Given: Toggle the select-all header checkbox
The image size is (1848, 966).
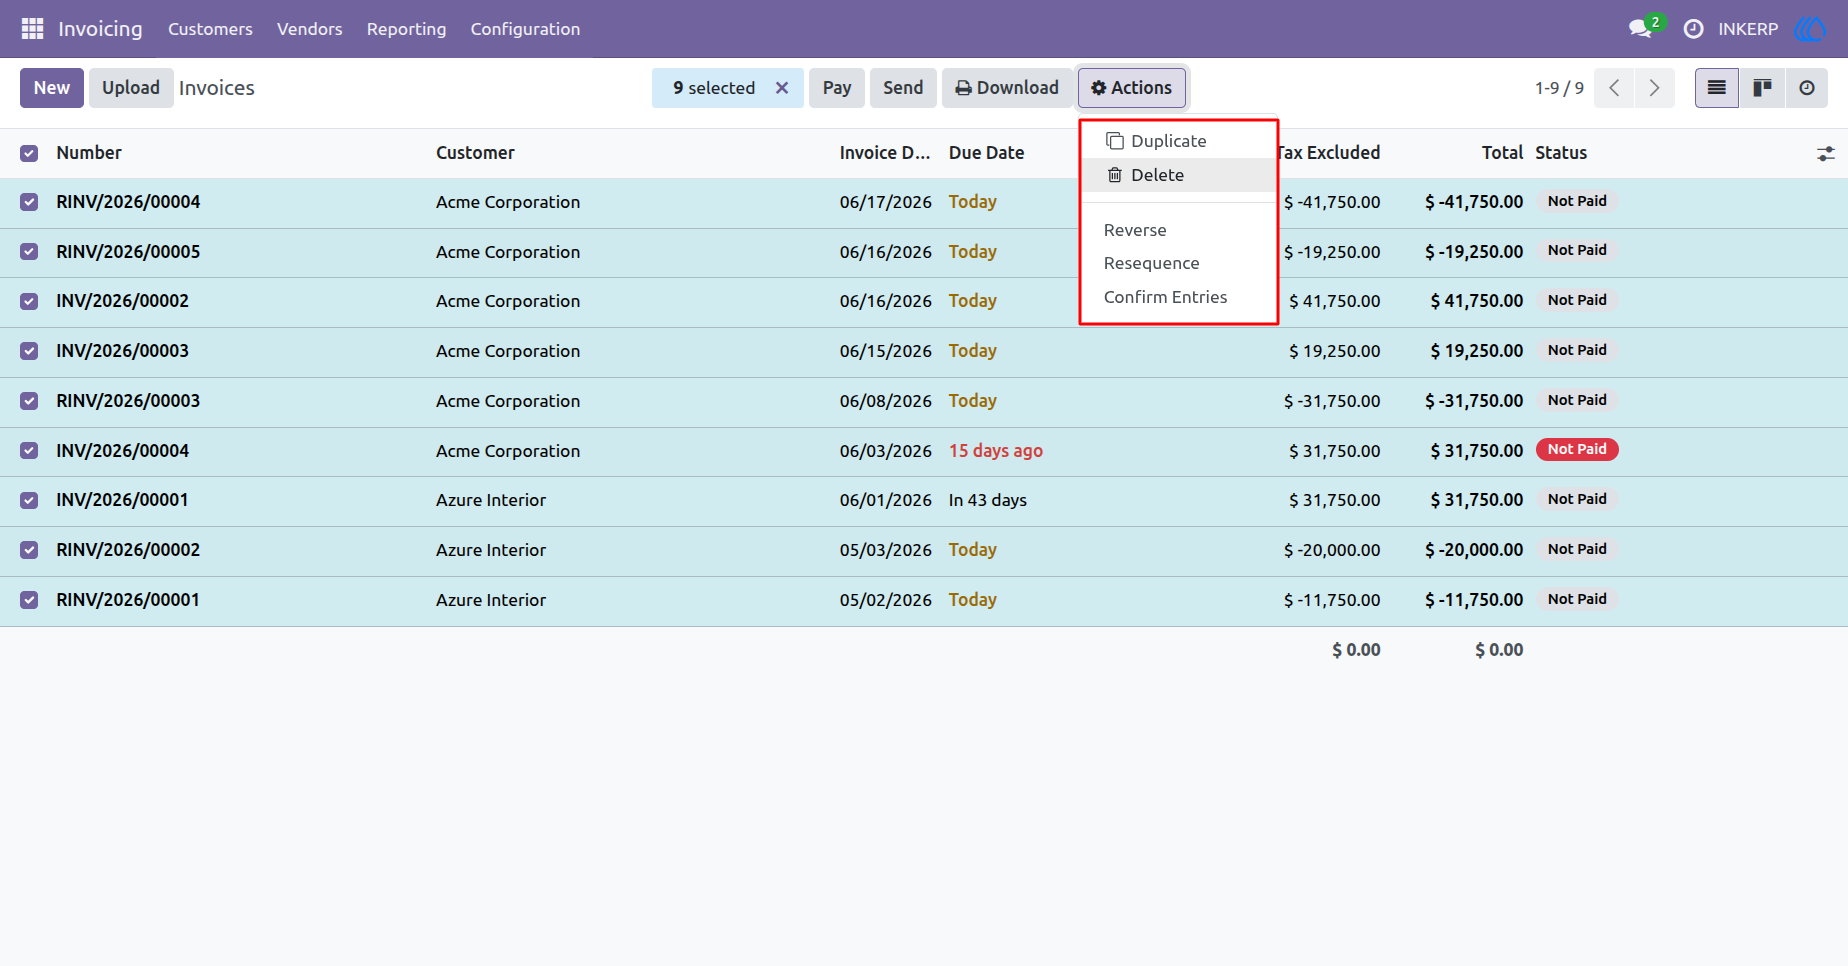Looking at the screenshot, I should pyautogui.click(x=29, y=153).
